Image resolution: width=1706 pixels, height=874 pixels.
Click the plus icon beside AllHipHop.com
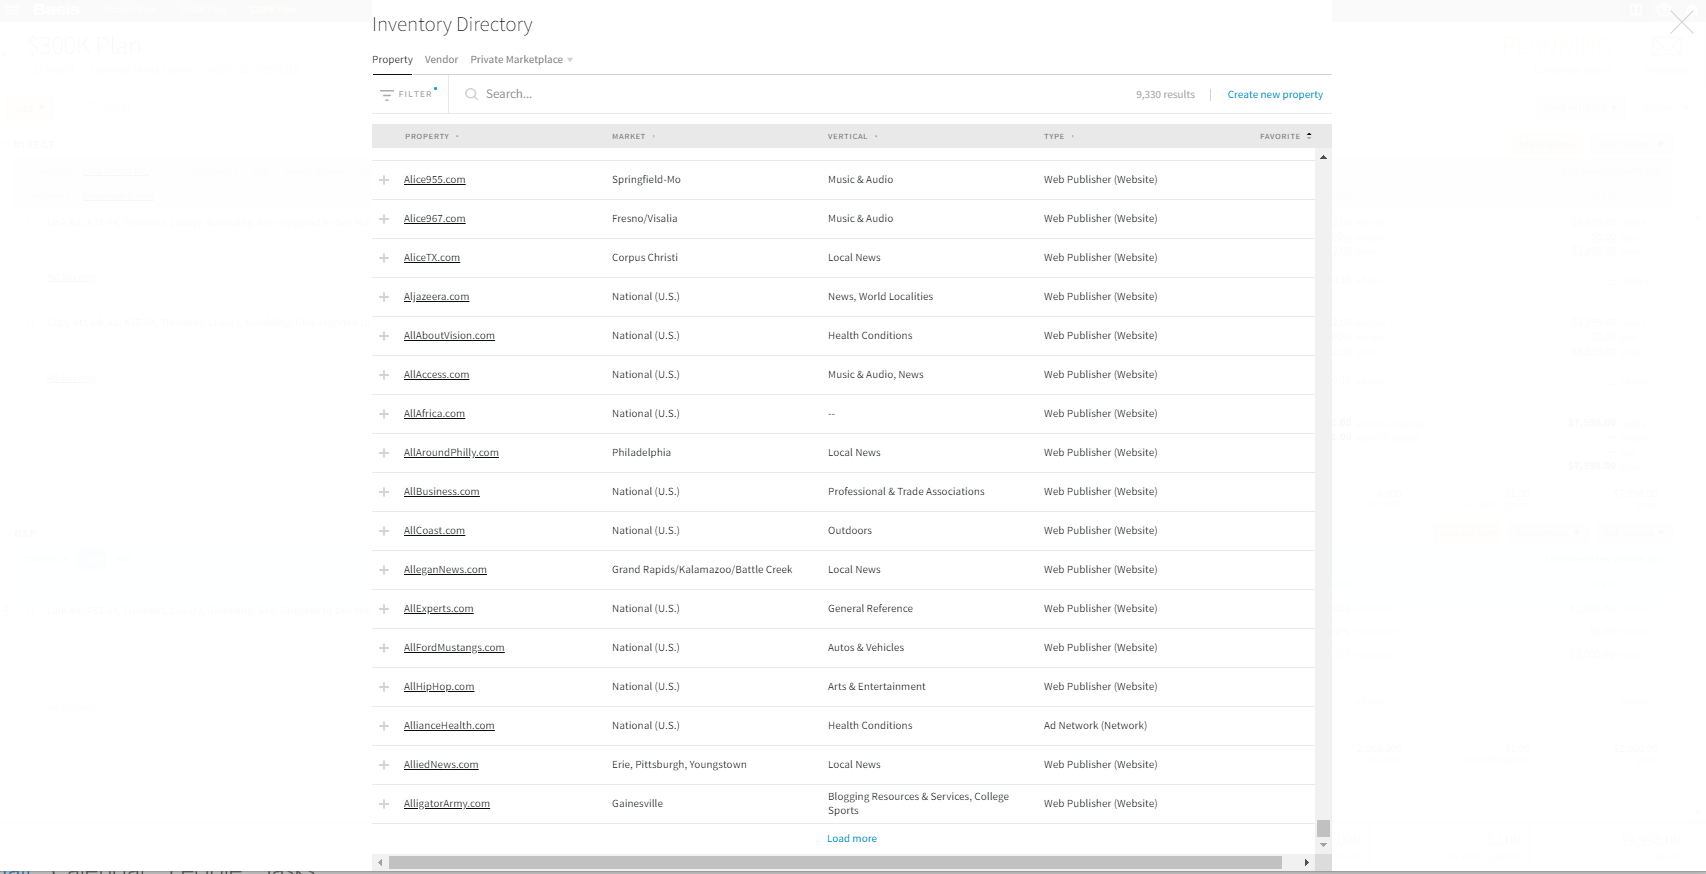(384, 687)
